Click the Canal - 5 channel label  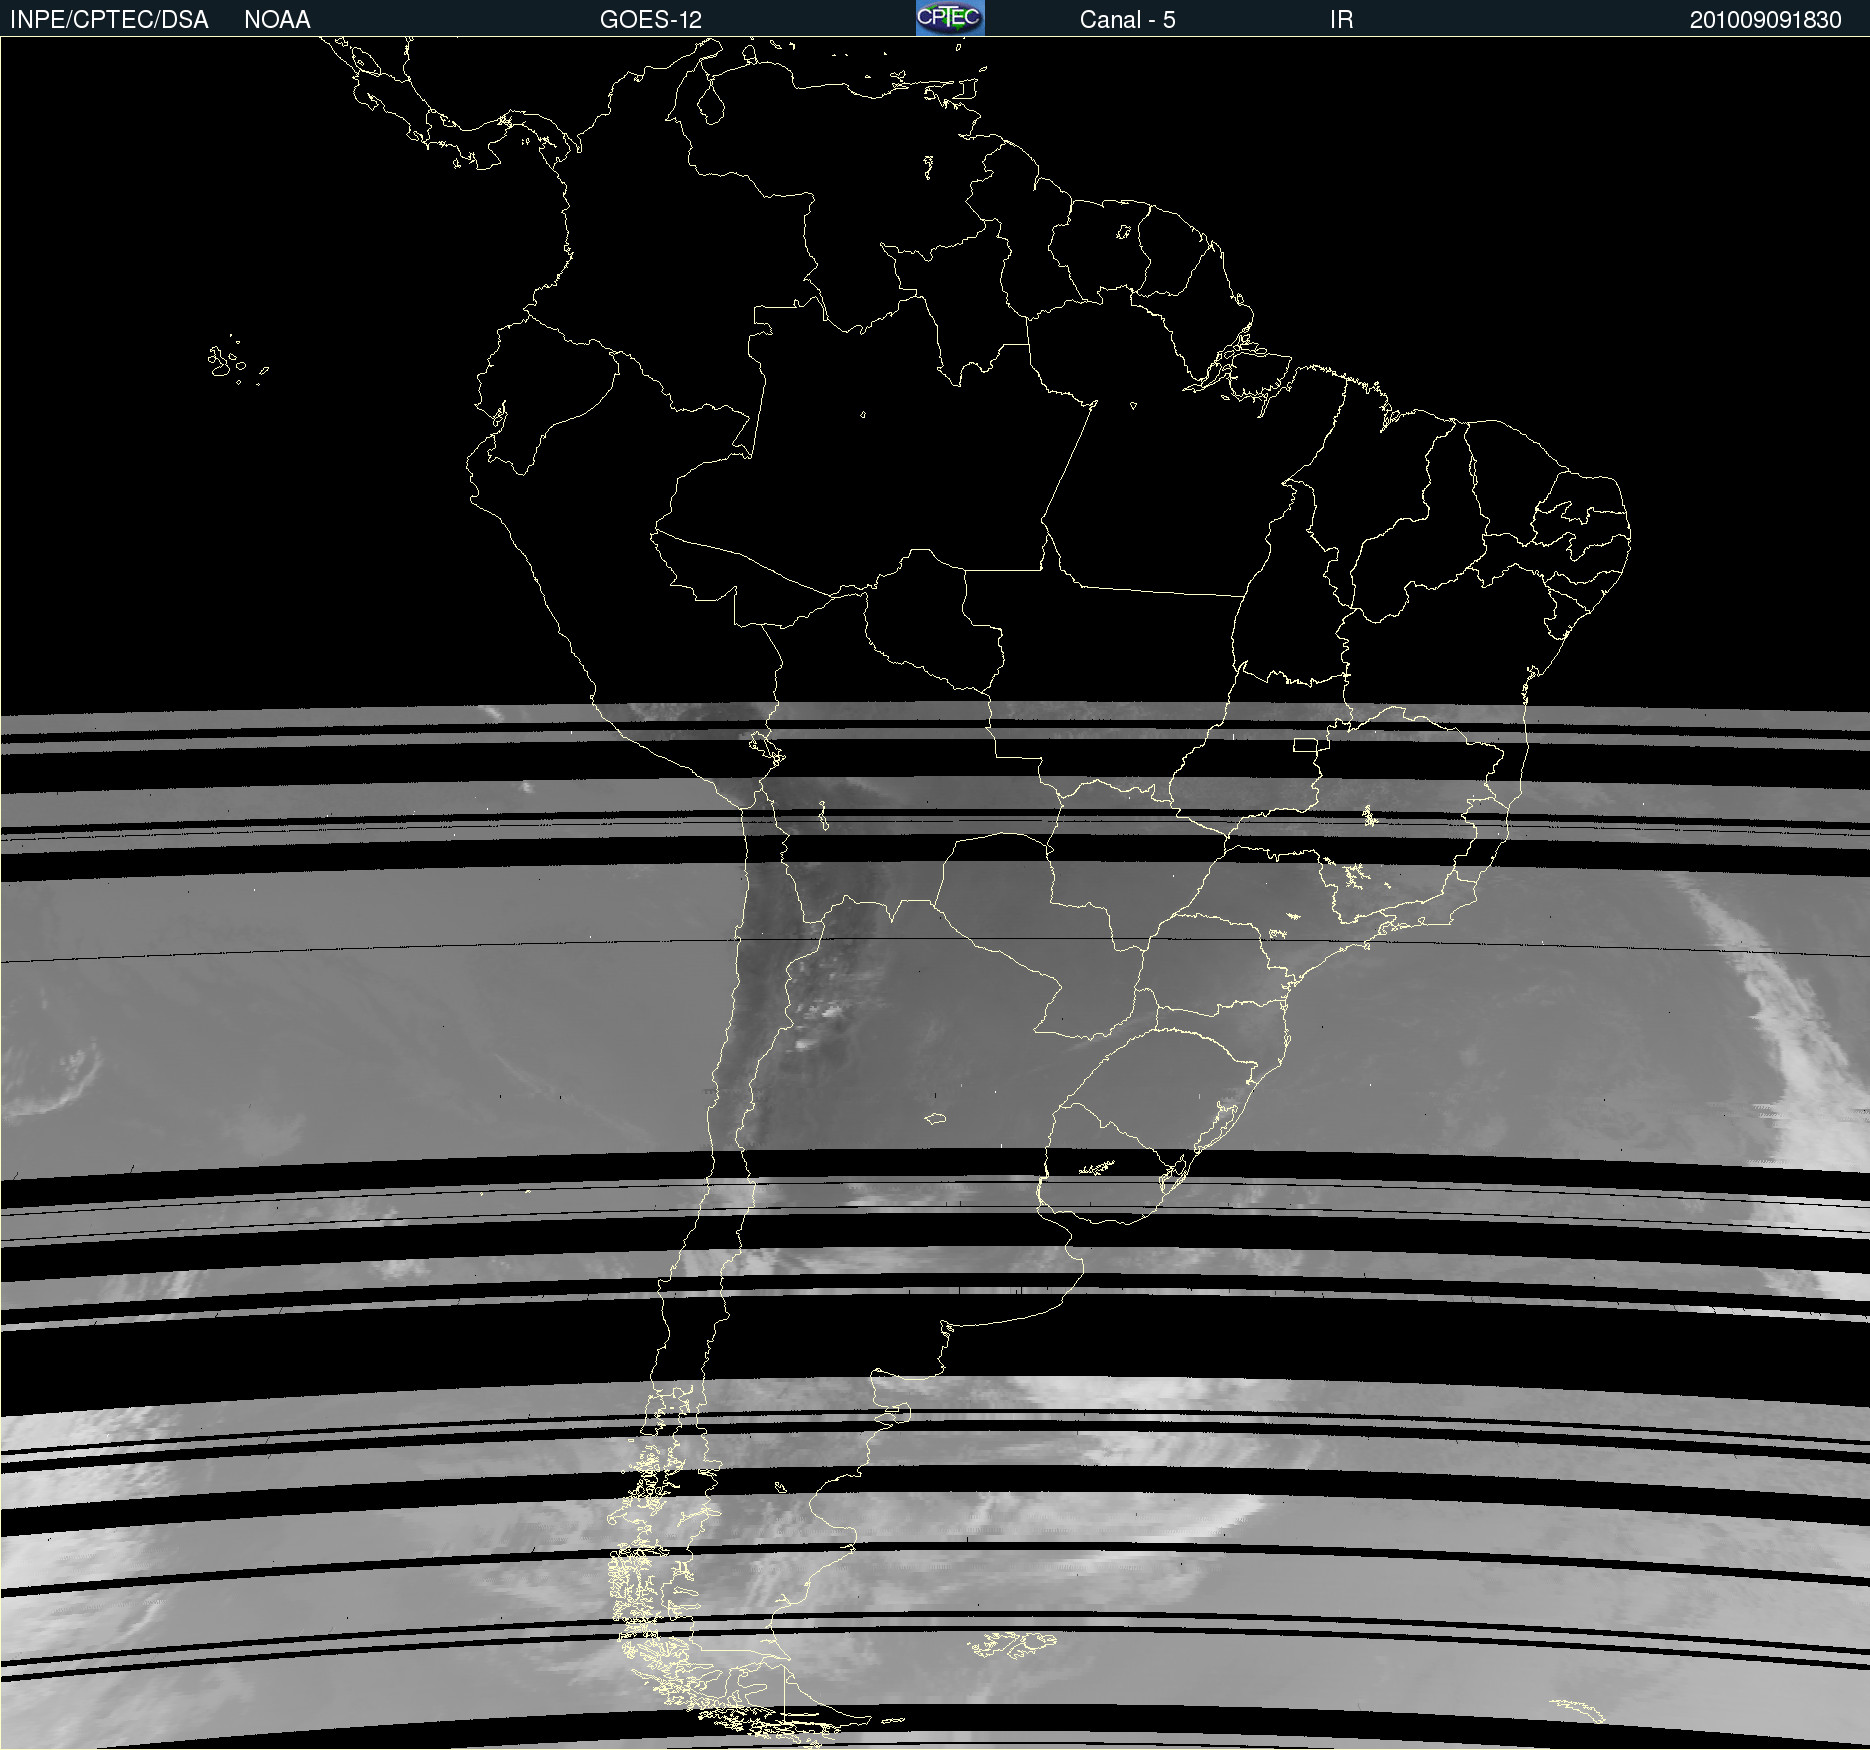(x=1127, y=20)
